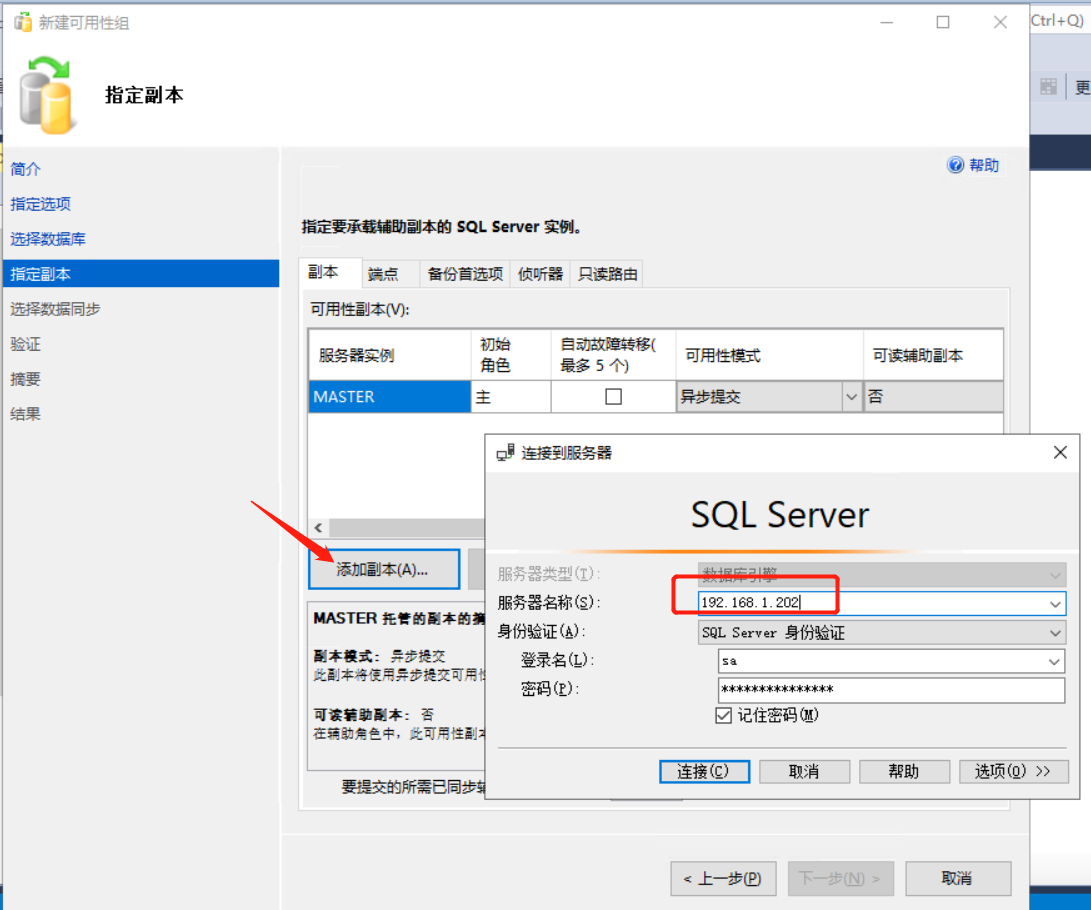Screen dimensions: 1091x910
Task: Open the disabled server type dropdown
Action: pos(1055,575)
